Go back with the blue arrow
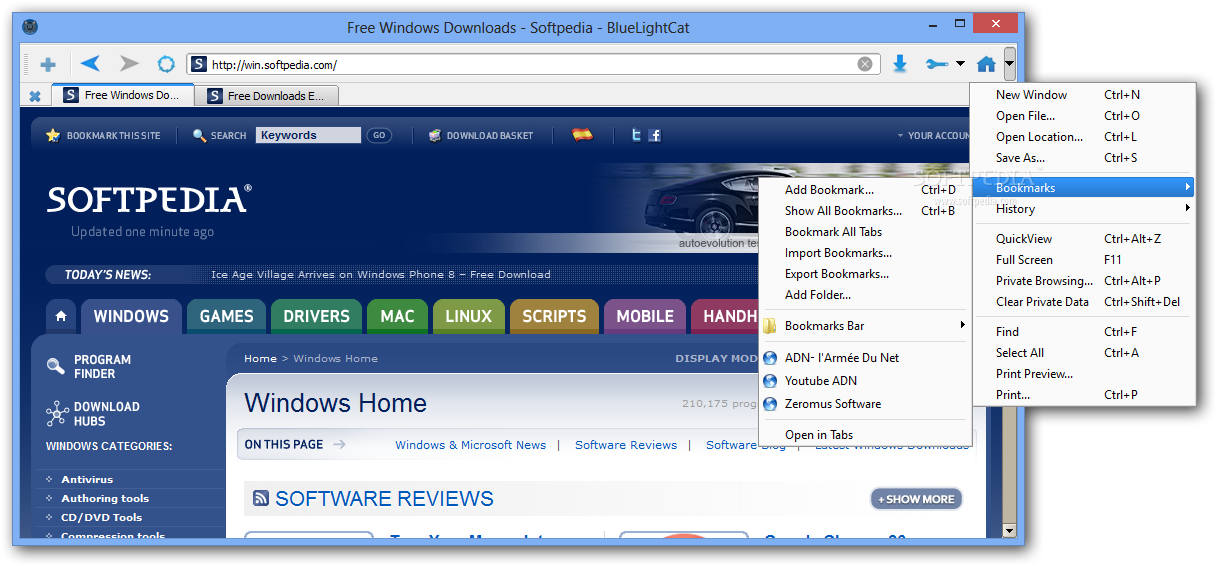 [90, 64]
